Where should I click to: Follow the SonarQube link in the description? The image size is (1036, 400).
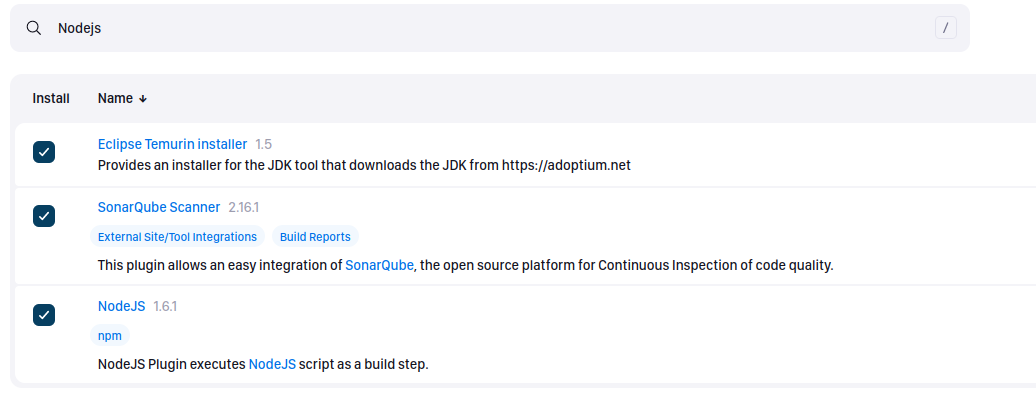[x=379, y=266]
